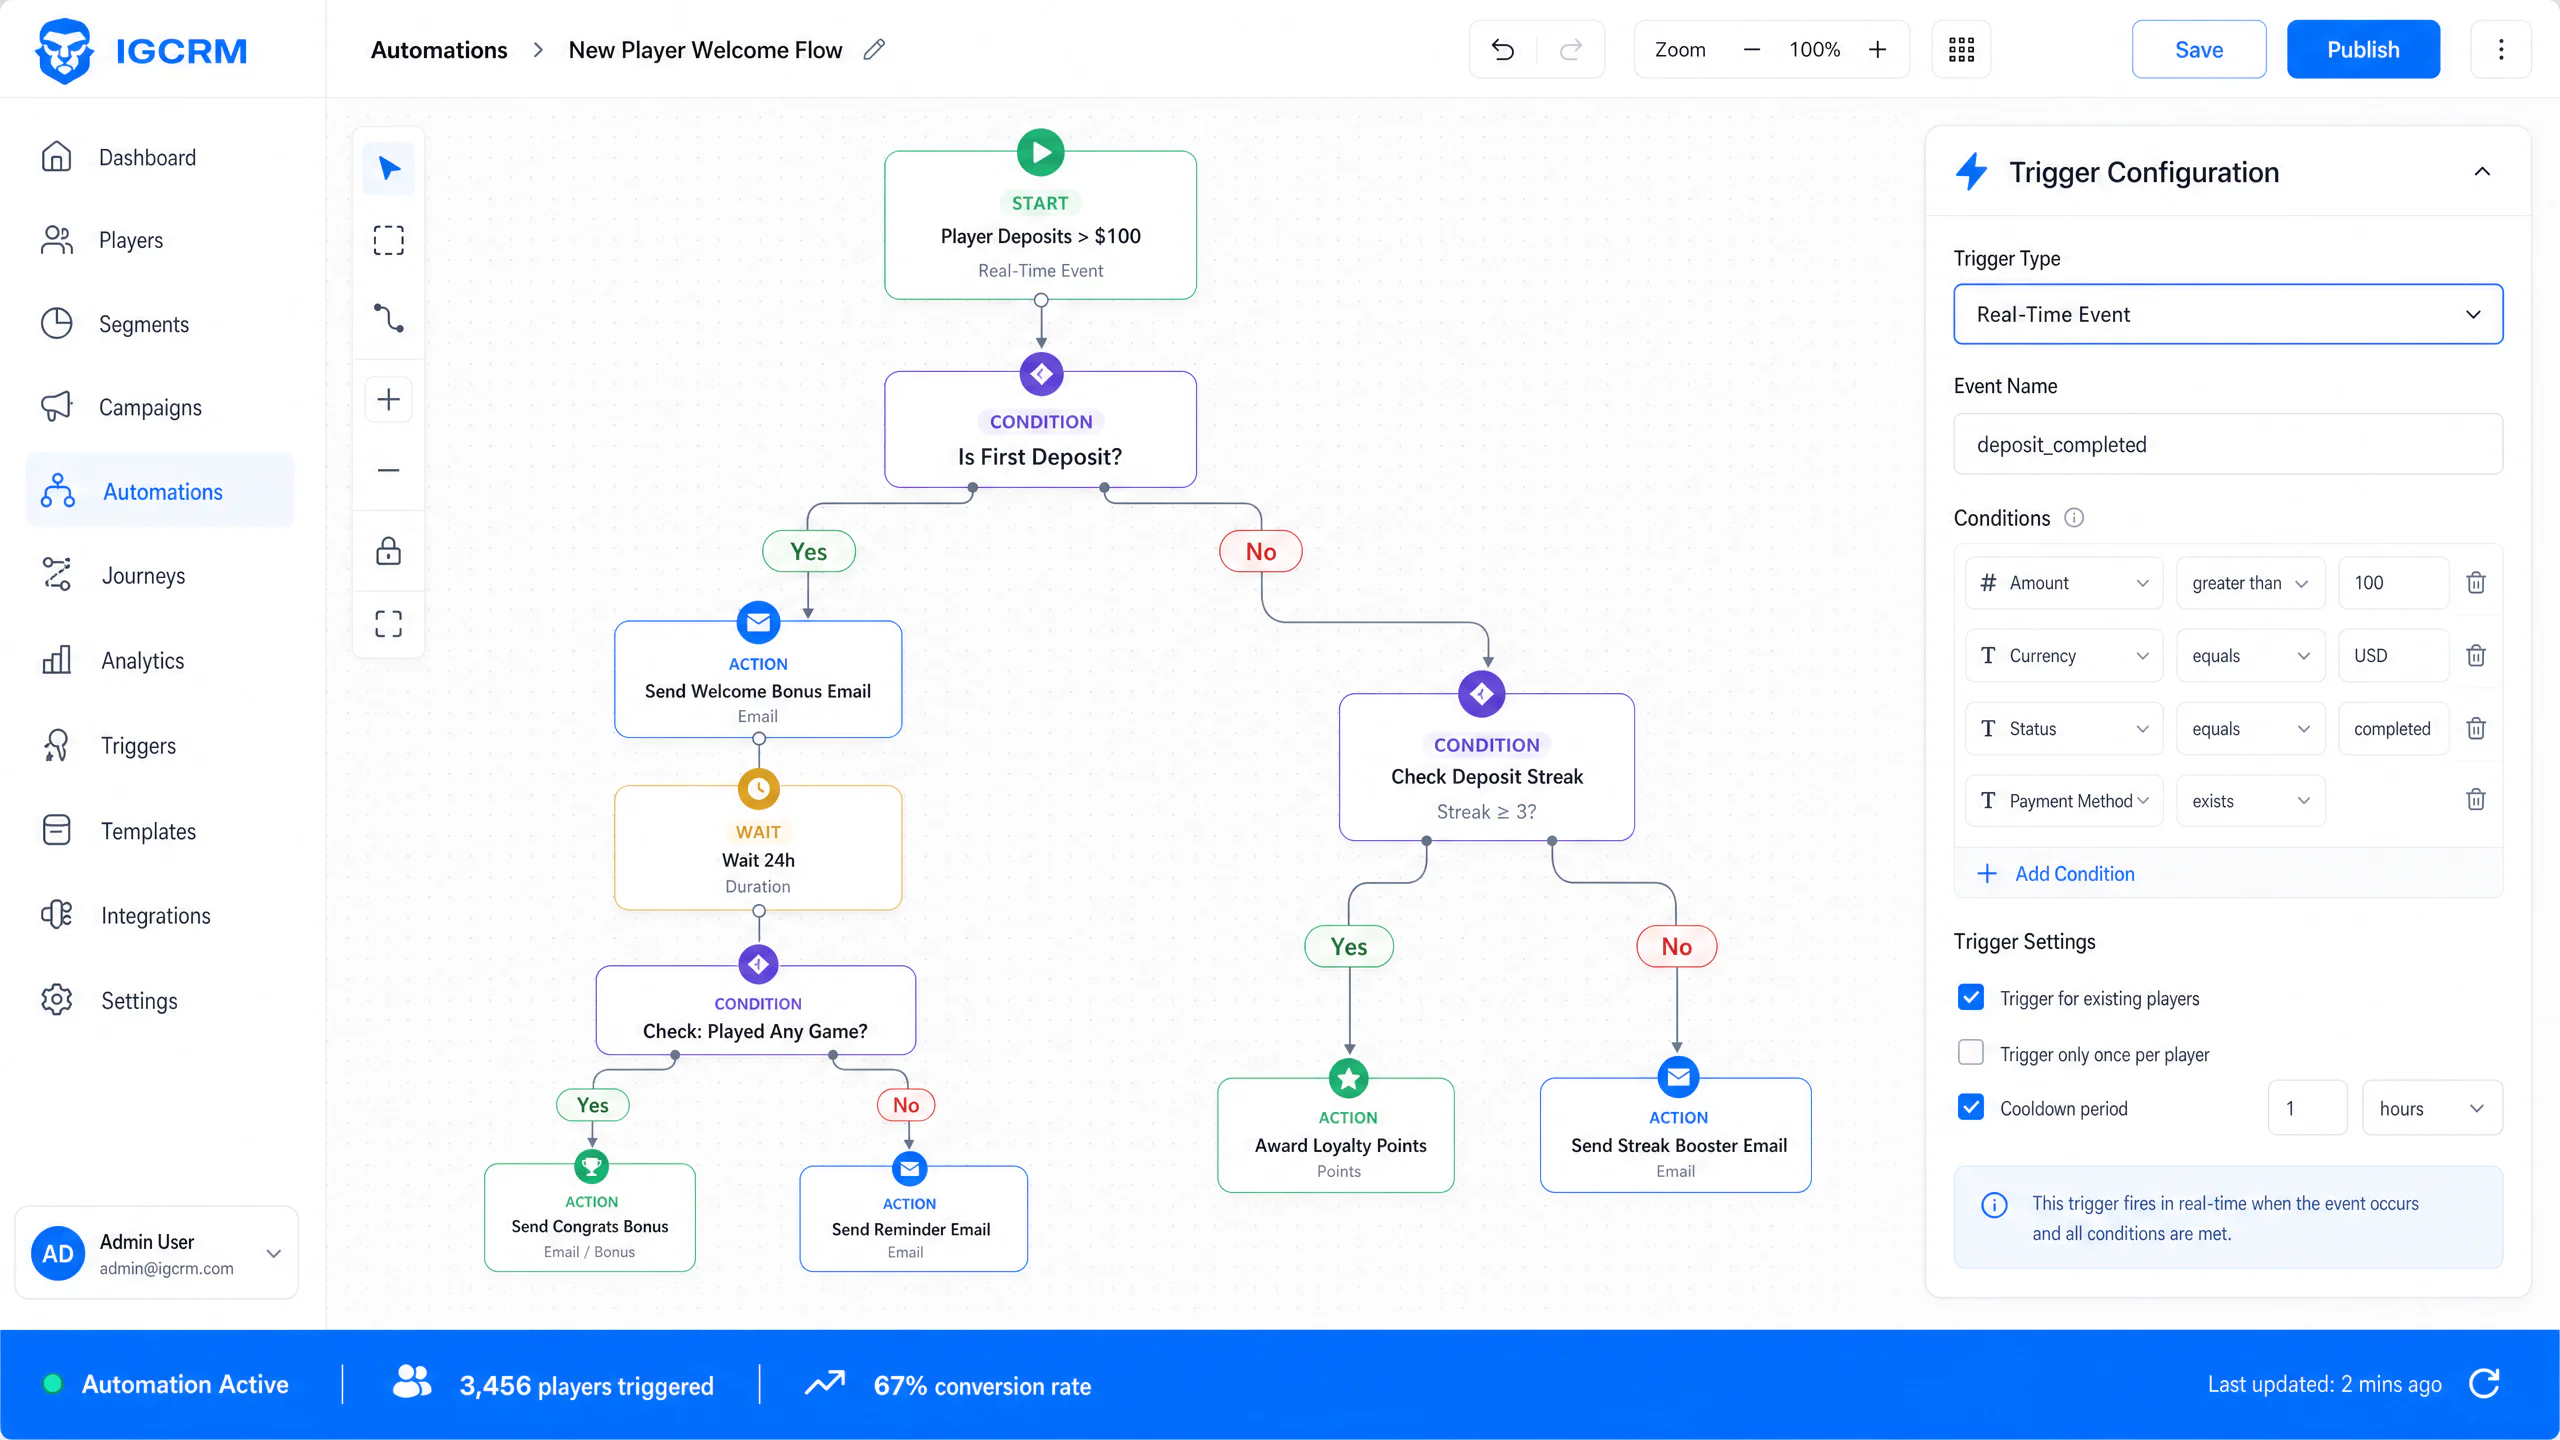This screenshot has width=2560, height=1440.
Task: Delete the Status condition row
Action: [2476, 728]
